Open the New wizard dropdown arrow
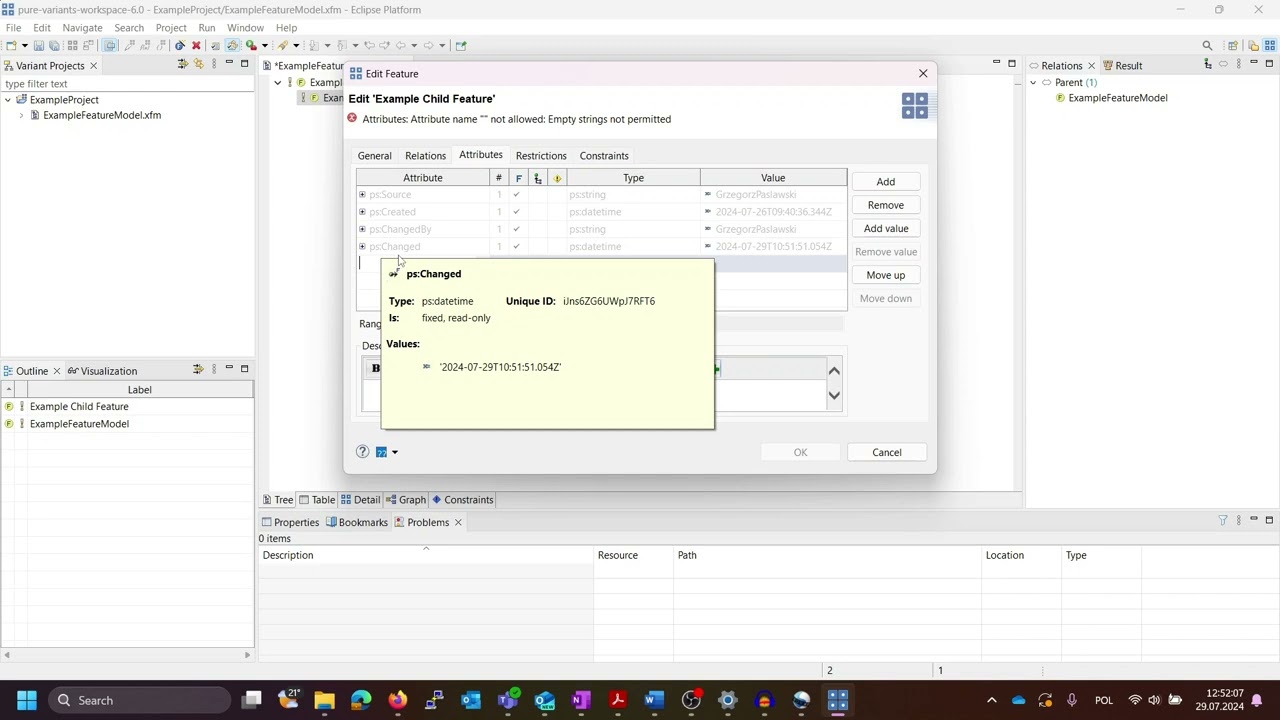Screen dimensions: 1280x720 pos(23,45)
